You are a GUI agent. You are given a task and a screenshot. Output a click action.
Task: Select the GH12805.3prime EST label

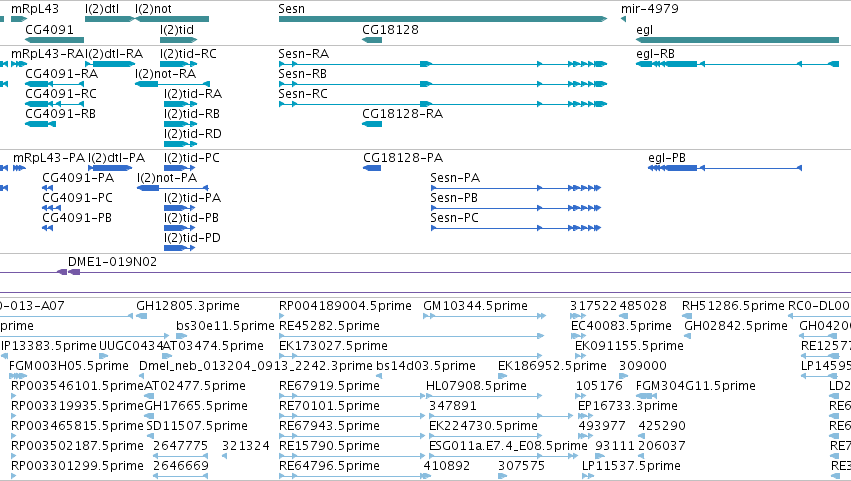(x=188, y=306)
